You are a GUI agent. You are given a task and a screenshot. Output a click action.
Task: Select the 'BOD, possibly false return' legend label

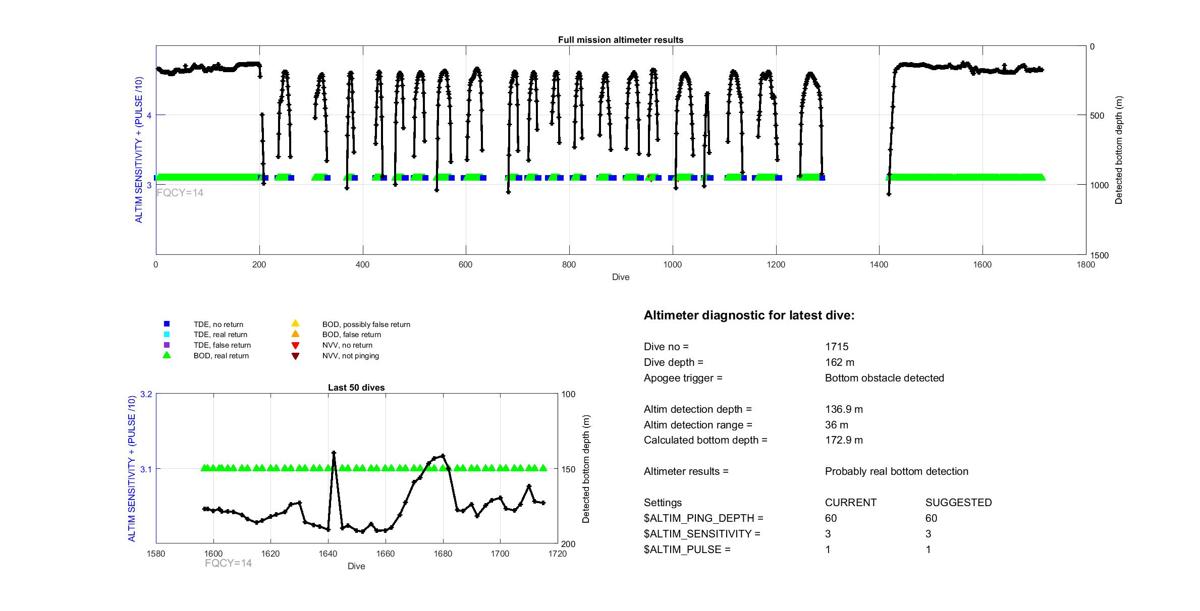[x=366, y=324]
